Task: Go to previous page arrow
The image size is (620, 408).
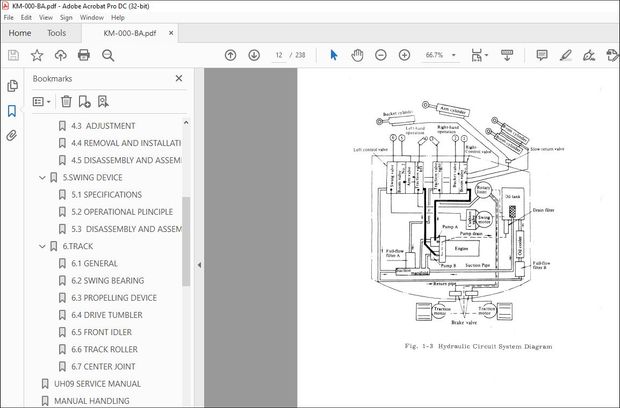Action: coord(231,55)
